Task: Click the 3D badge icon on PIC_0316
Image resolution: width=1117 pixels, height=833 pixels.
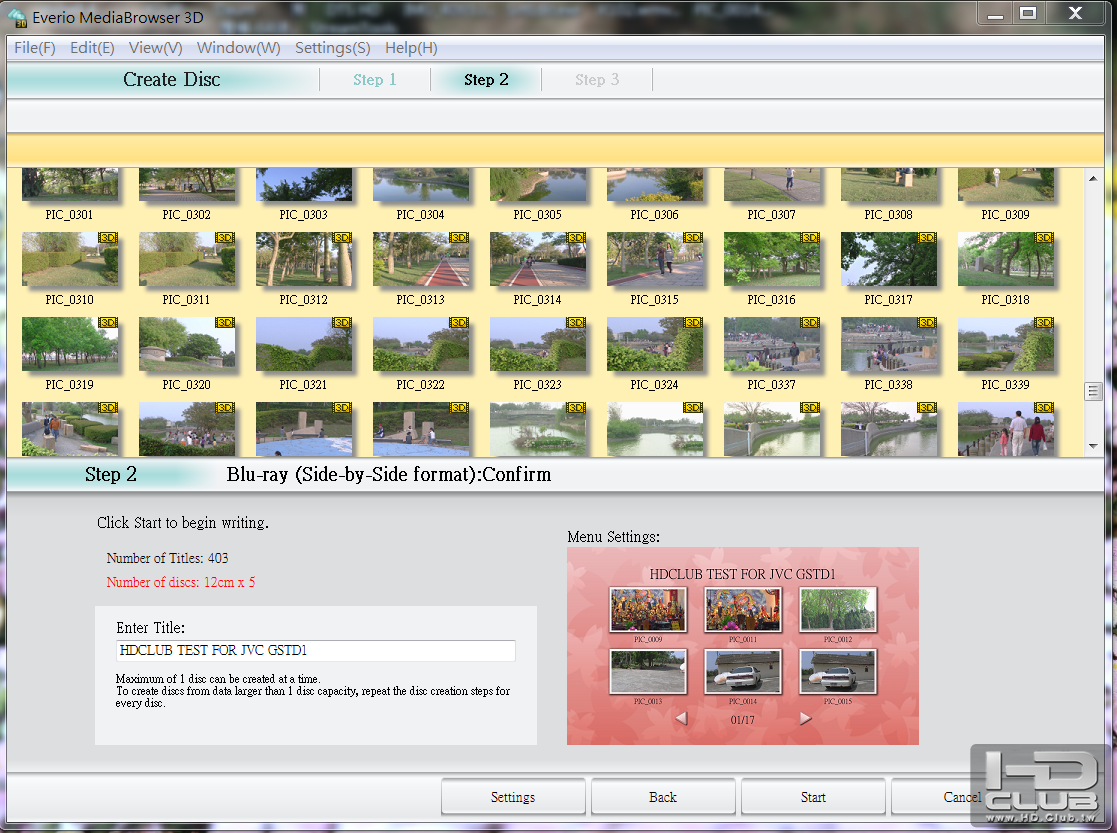Action: point(810,237)
